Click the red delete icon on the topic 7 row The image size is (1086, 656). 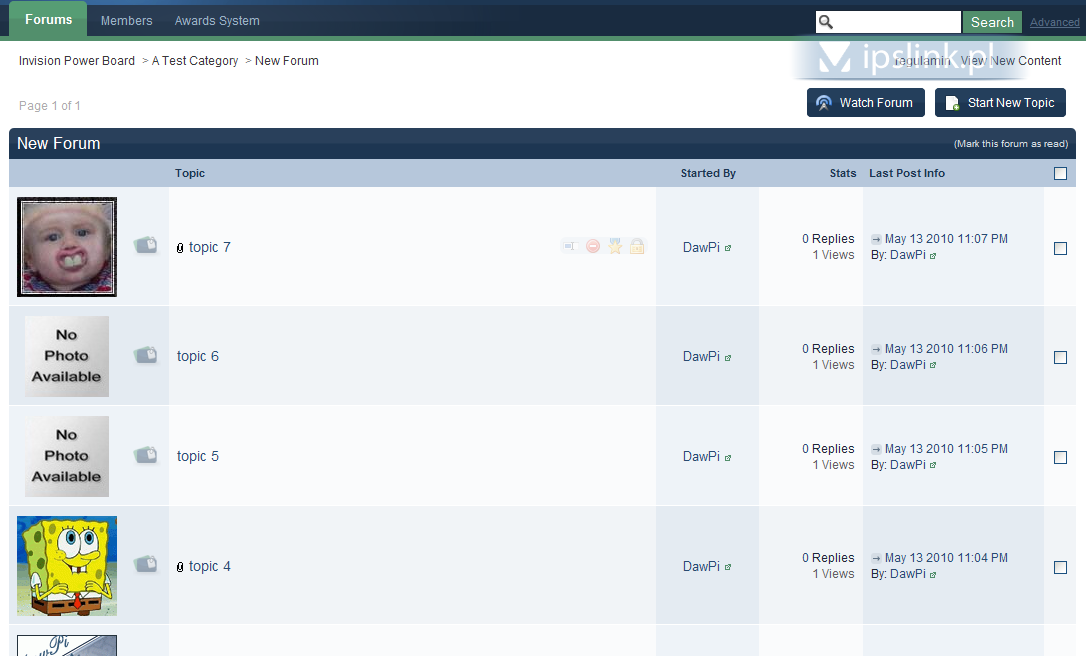[x=593, y=247]
